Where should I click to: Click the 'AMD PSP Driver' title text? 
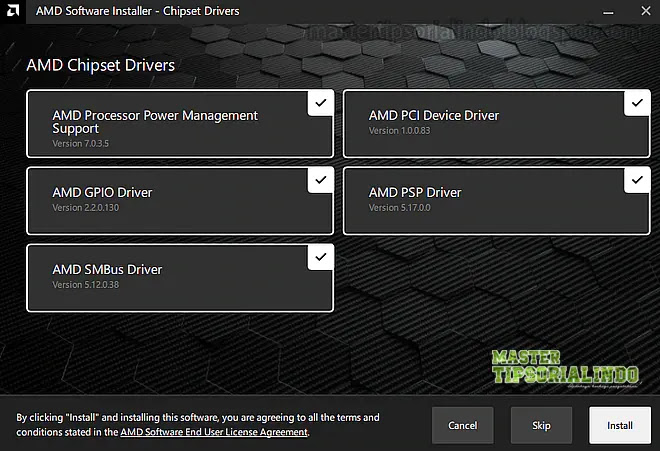coord(415,192)
